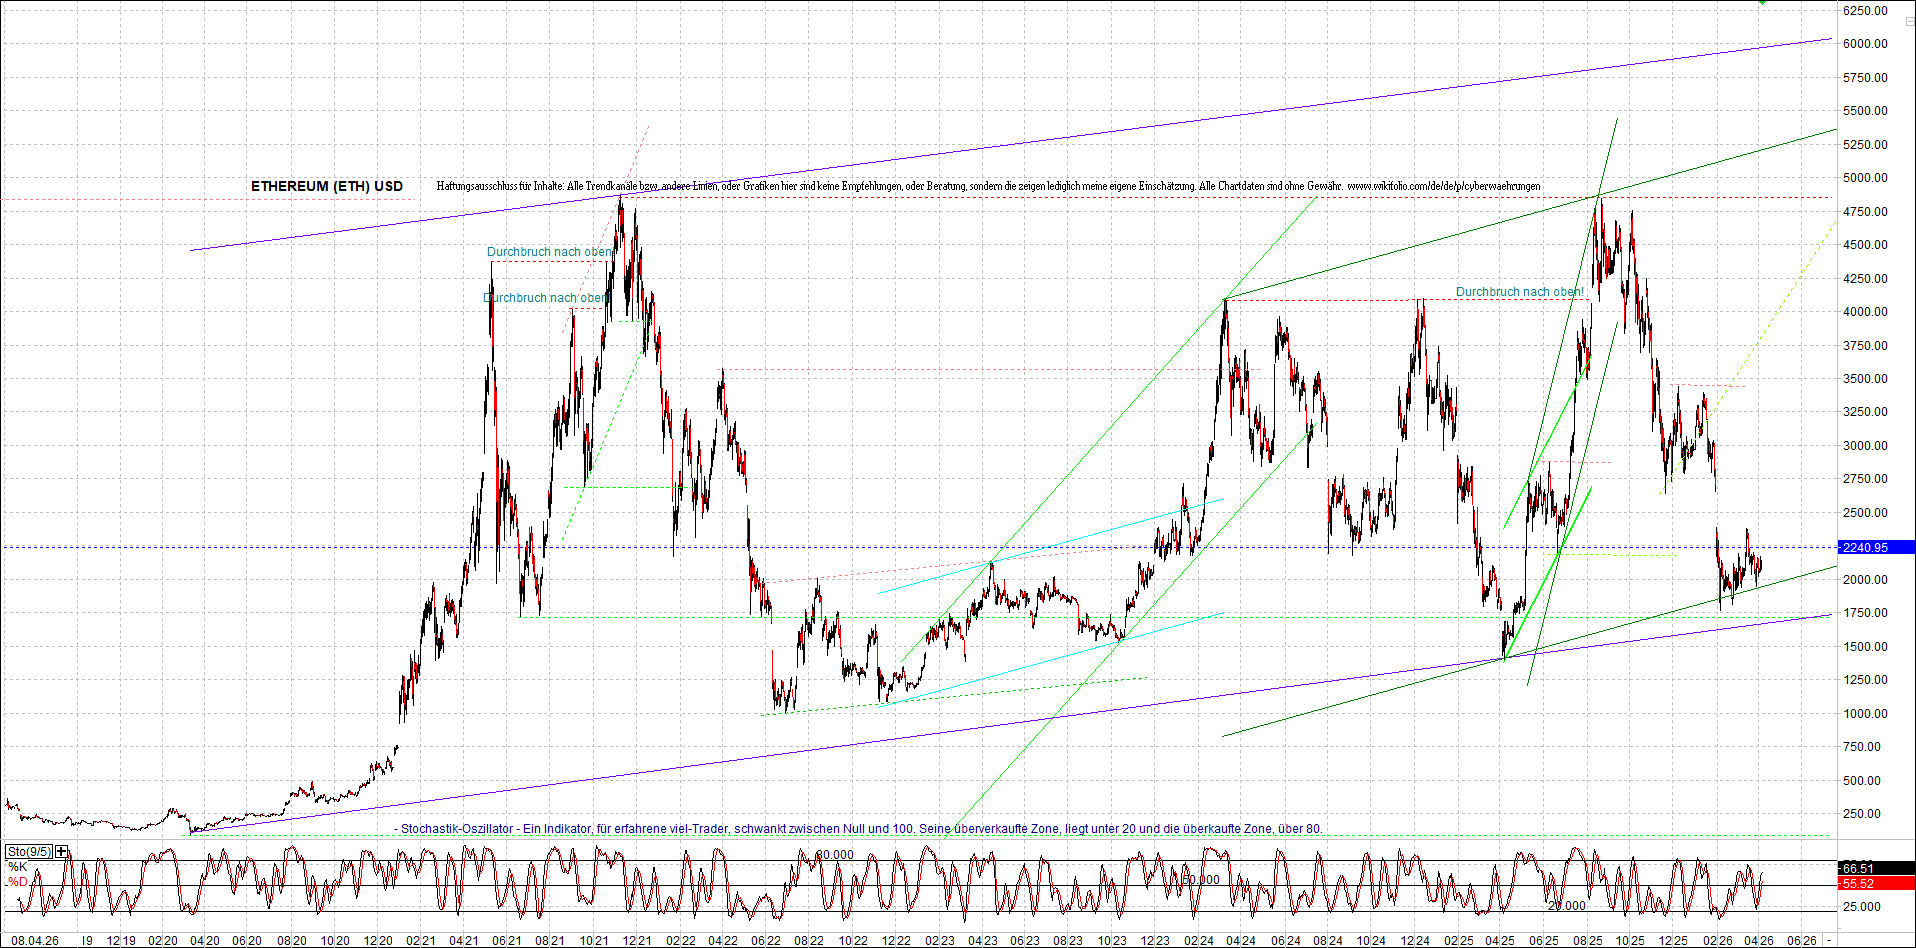Select the ETHEREUM (ETH) USD chart title

click(x=327, y=186)
